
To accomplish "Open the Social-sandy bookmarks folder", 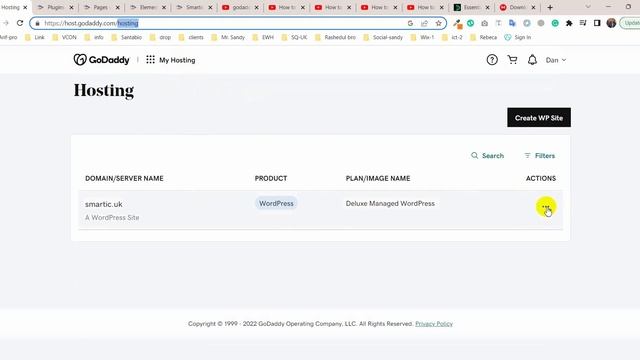I will [x=383, y=37].
